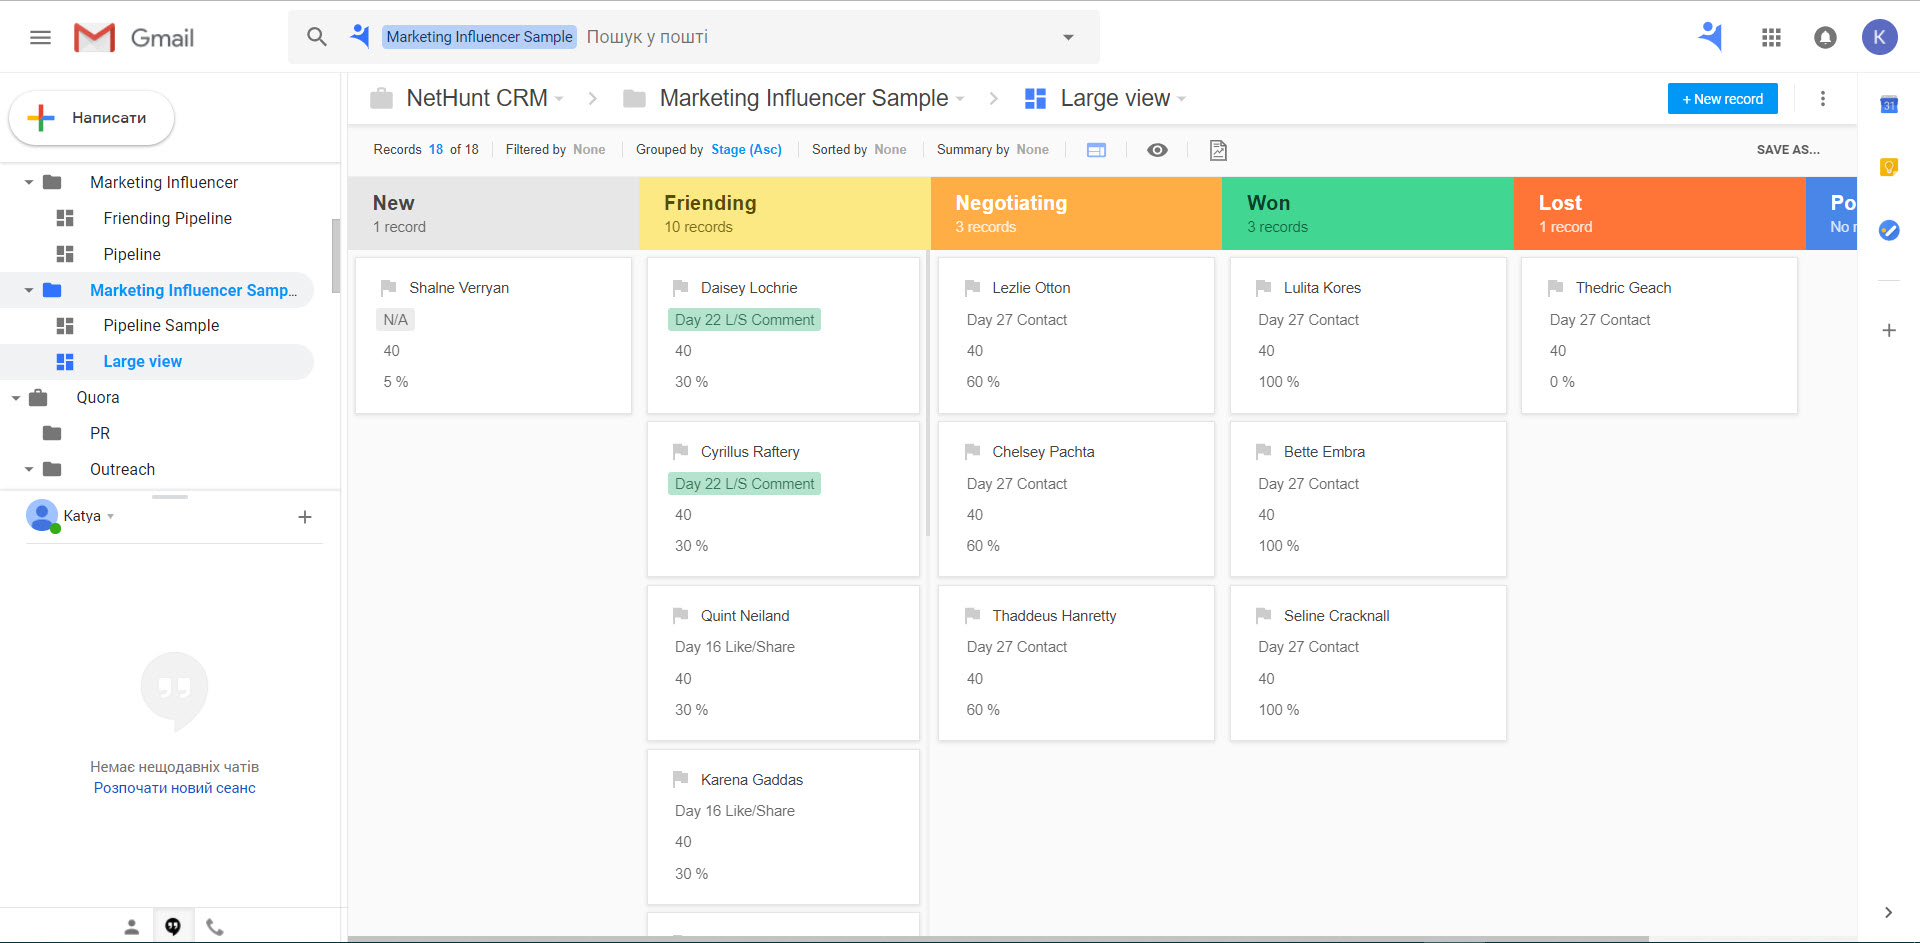1920x943 pixels.
Task: Open Chelsey Pachta record card
Action: (x=1076, y=499)
